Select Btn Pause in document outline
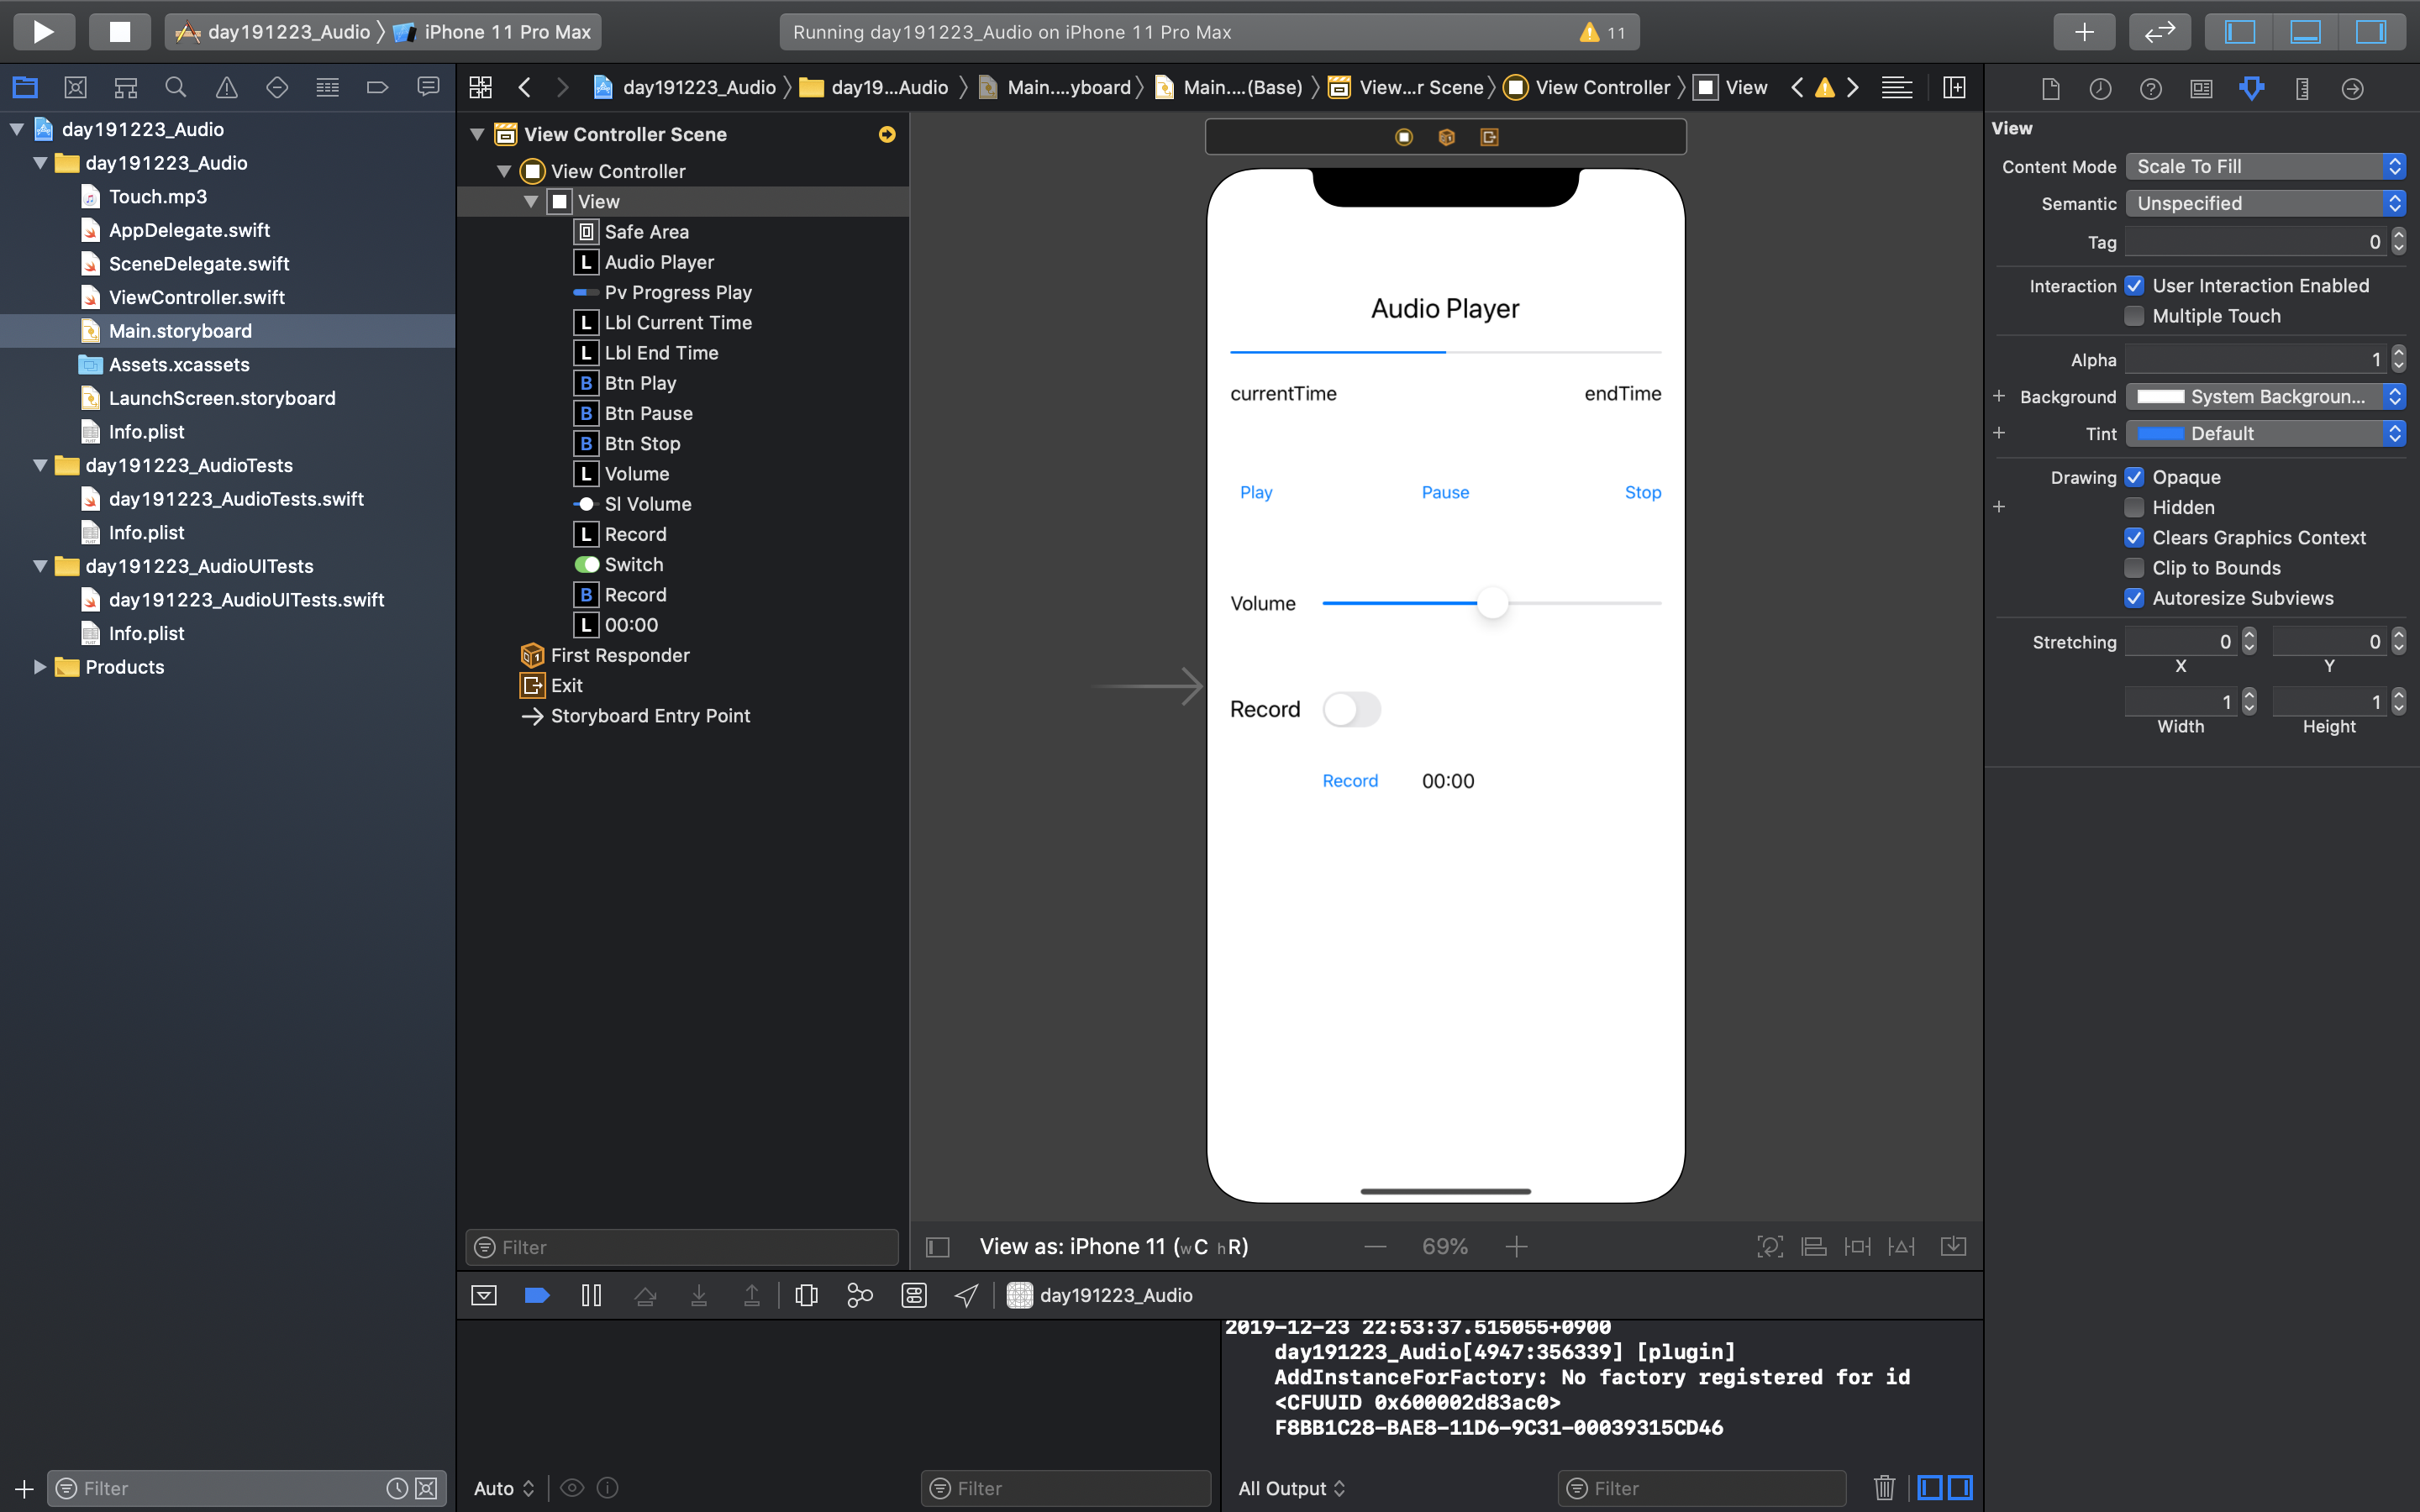Screen dimensions: 2420x1512 coord(648,413)
